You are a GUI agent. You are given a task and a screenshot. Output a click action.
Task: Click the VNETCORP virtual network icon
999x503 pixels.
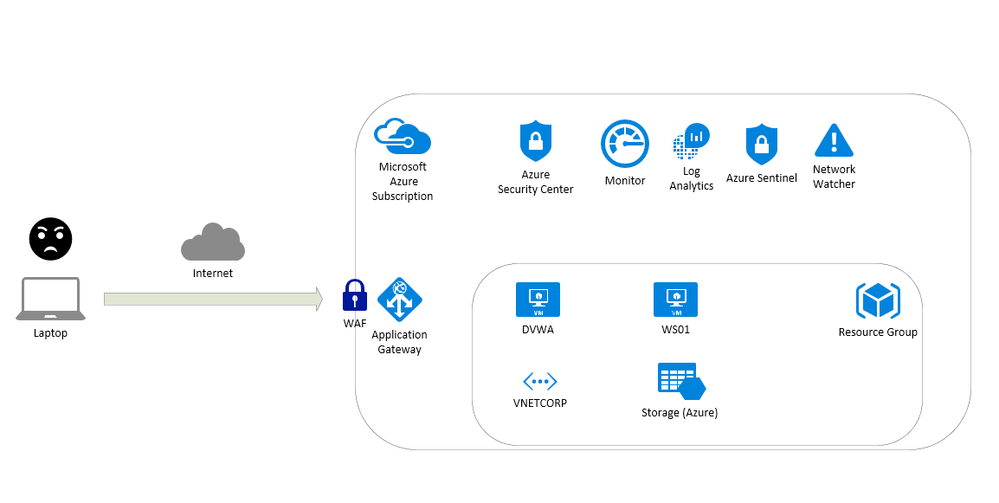[x=540, y=382]
